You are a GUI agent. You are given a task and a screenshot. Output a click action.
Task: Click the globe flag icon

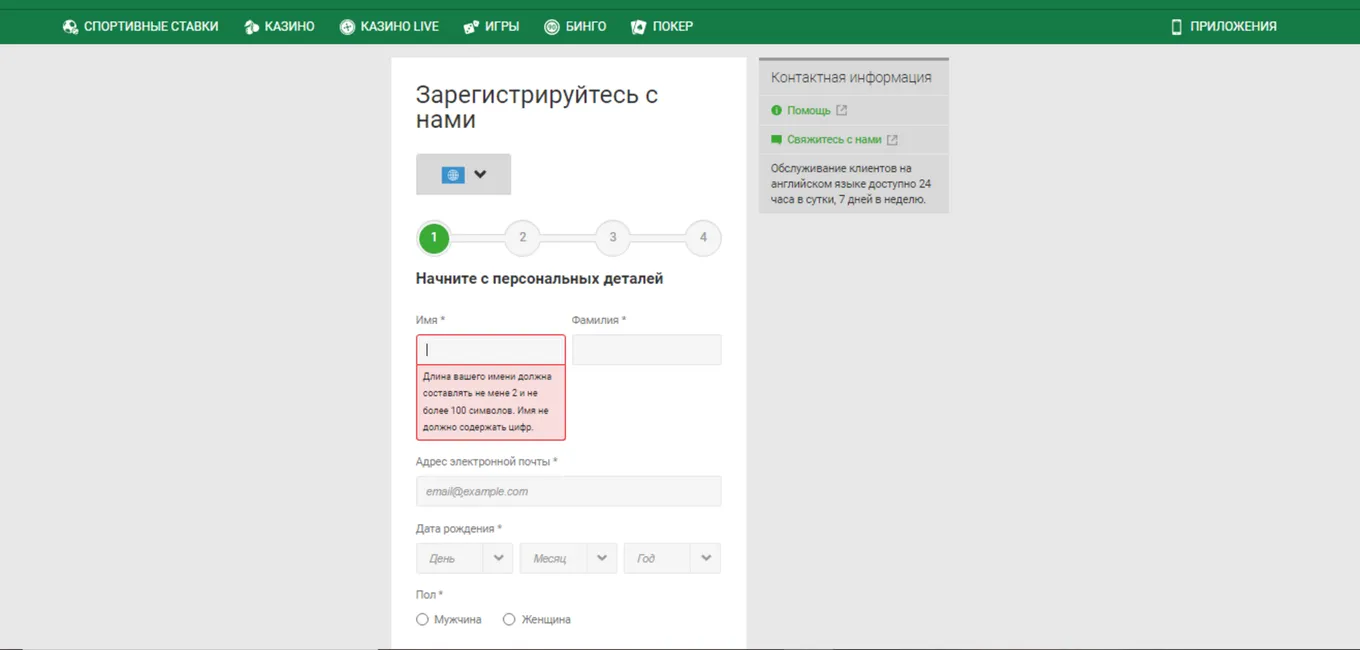453,175
